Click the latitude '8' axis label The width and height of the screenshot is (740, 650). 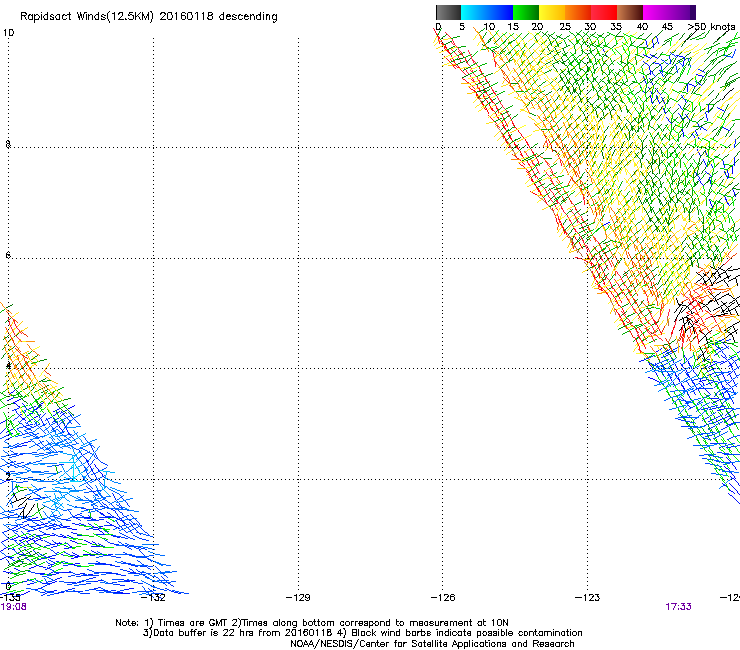8,144
